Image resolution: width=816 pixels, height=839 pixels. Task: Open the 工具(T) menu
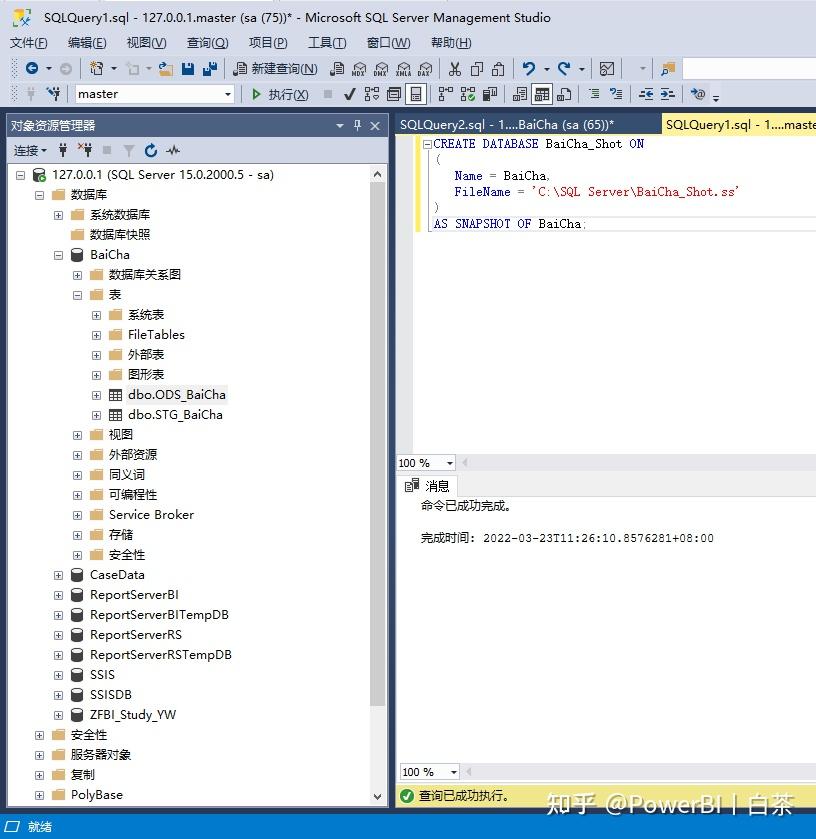[x=327, y=43]
